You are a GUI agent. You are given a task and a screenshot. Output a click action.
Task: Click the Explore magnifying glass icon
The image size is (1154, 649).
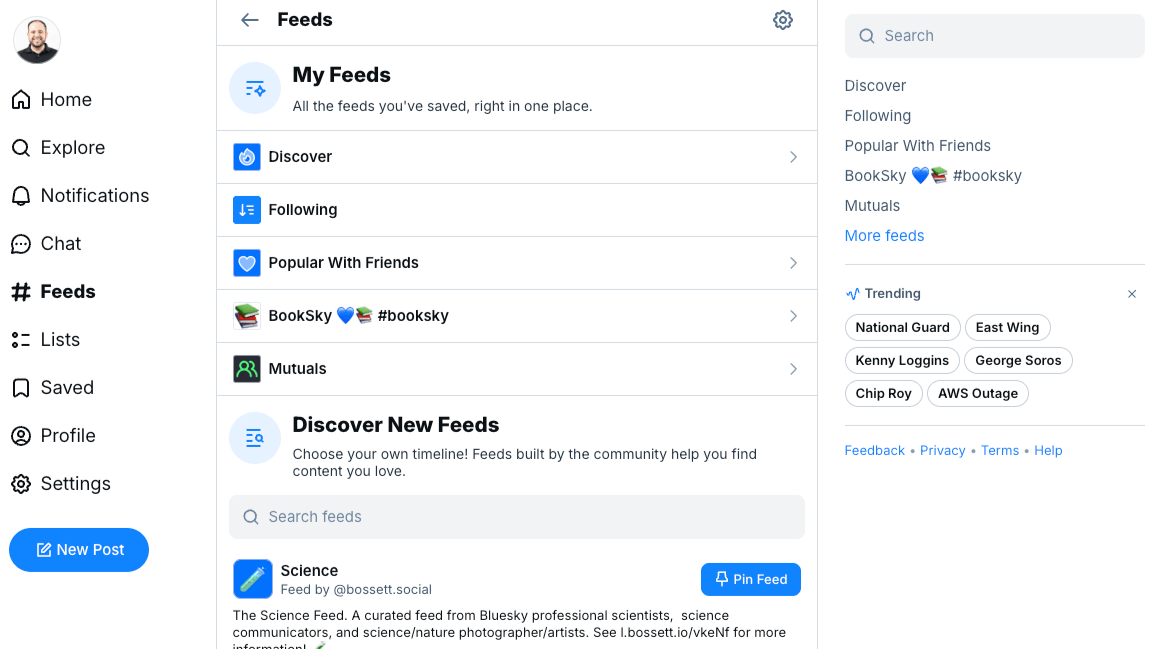[21, 147]
